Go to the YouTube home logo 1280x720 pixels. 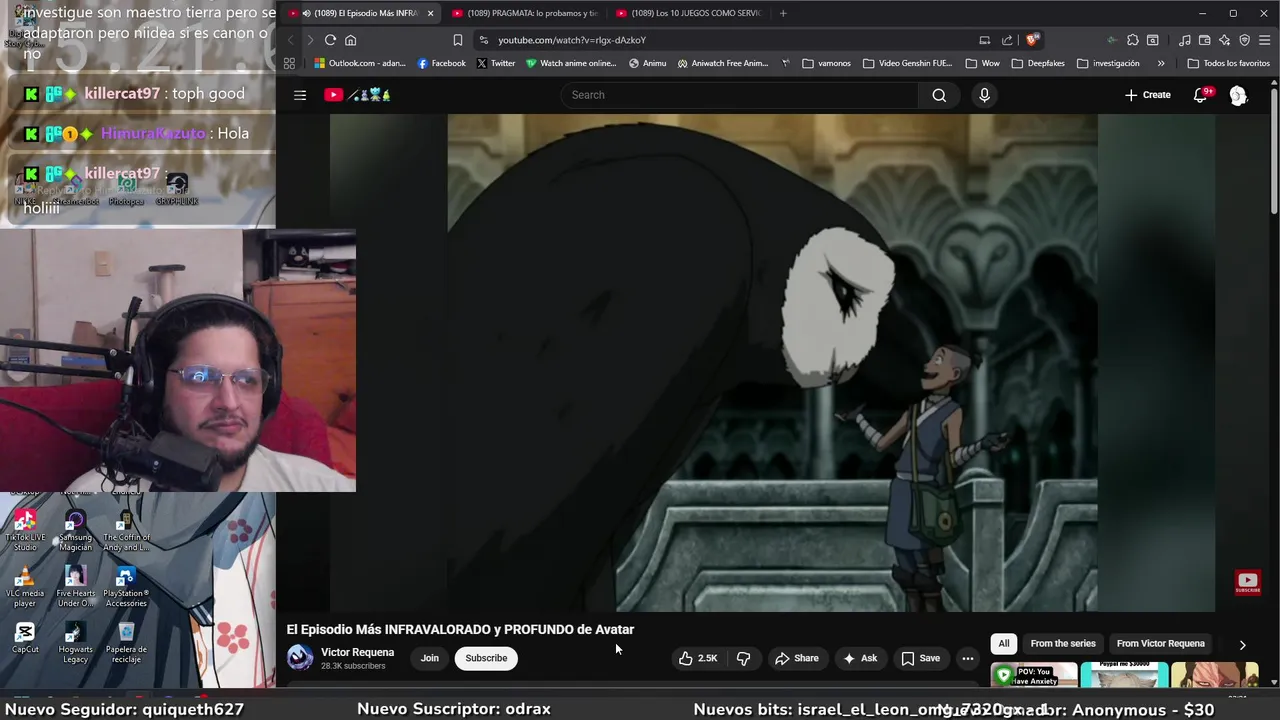(357, 95)
